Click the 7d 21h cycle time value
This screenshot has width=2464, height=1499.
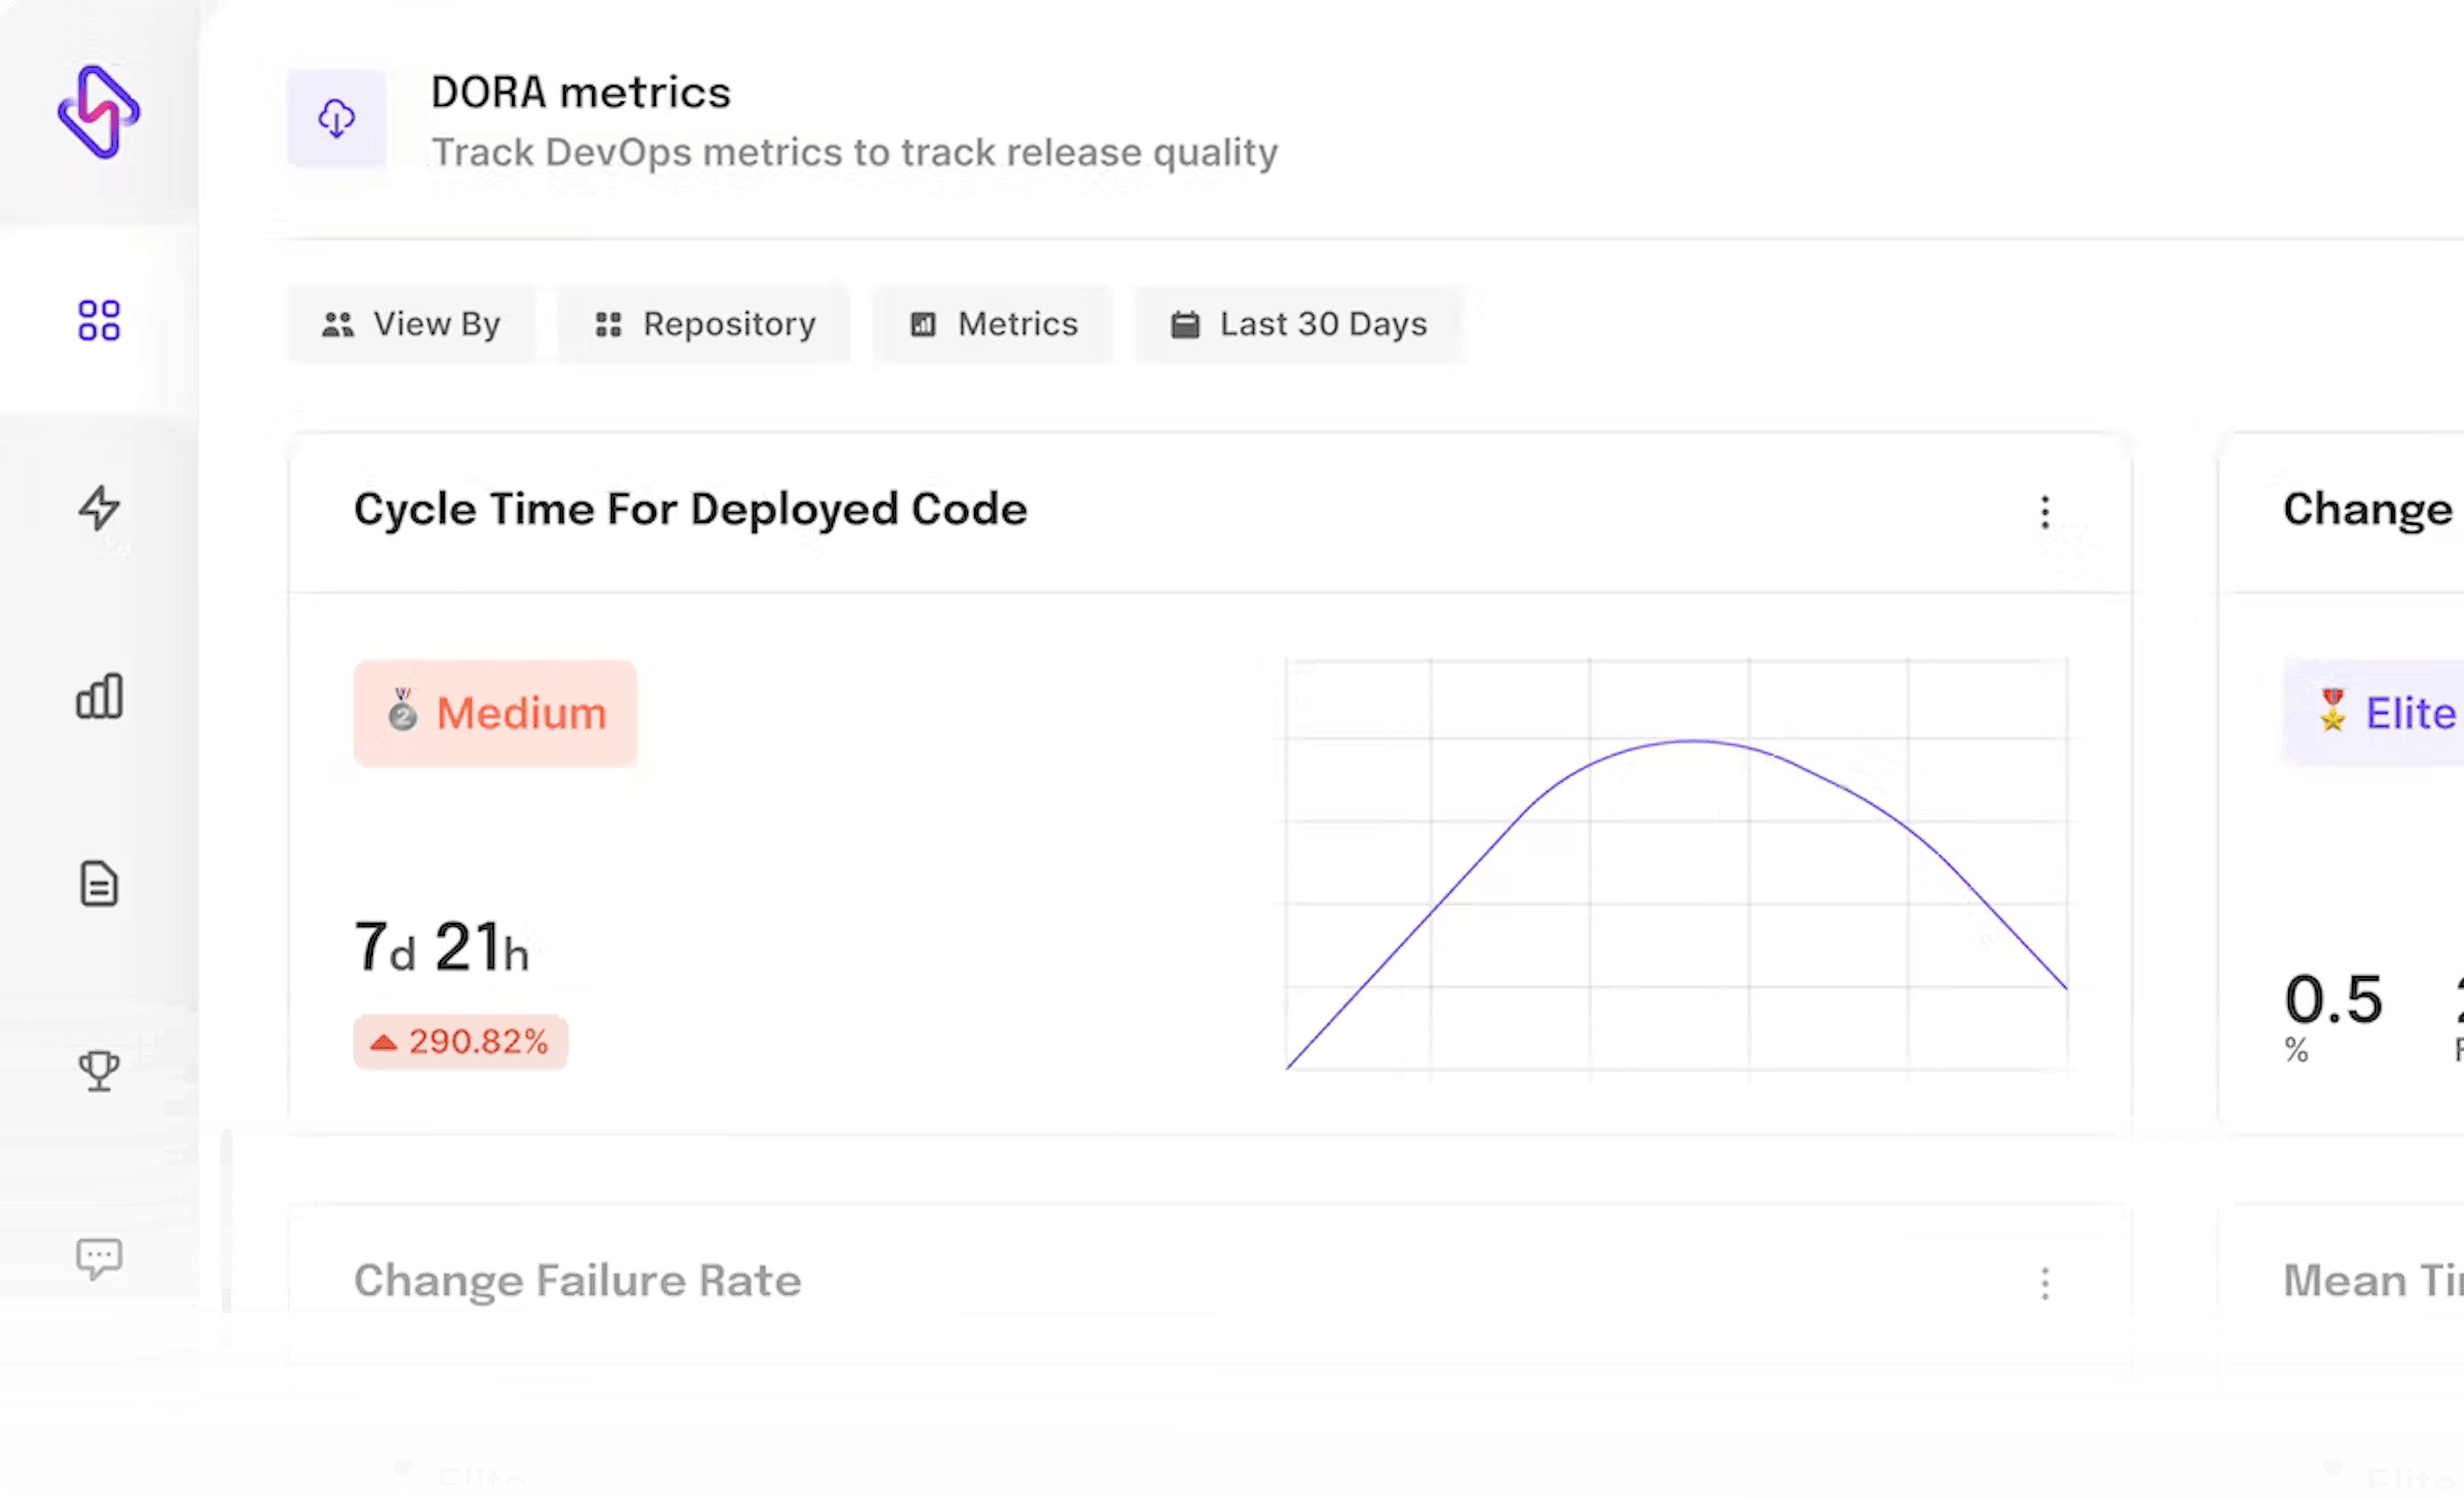coord(441,947)
